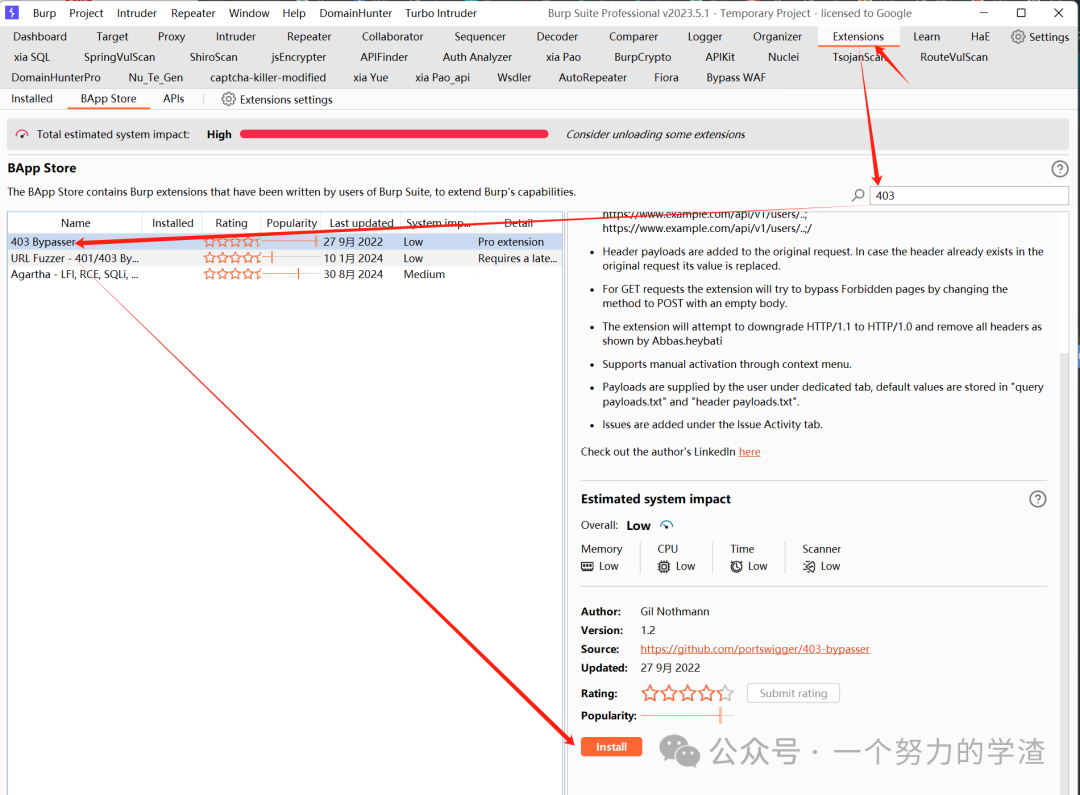Switch to the Logger tab
The image size is (1080, 795).
[705, 37]
